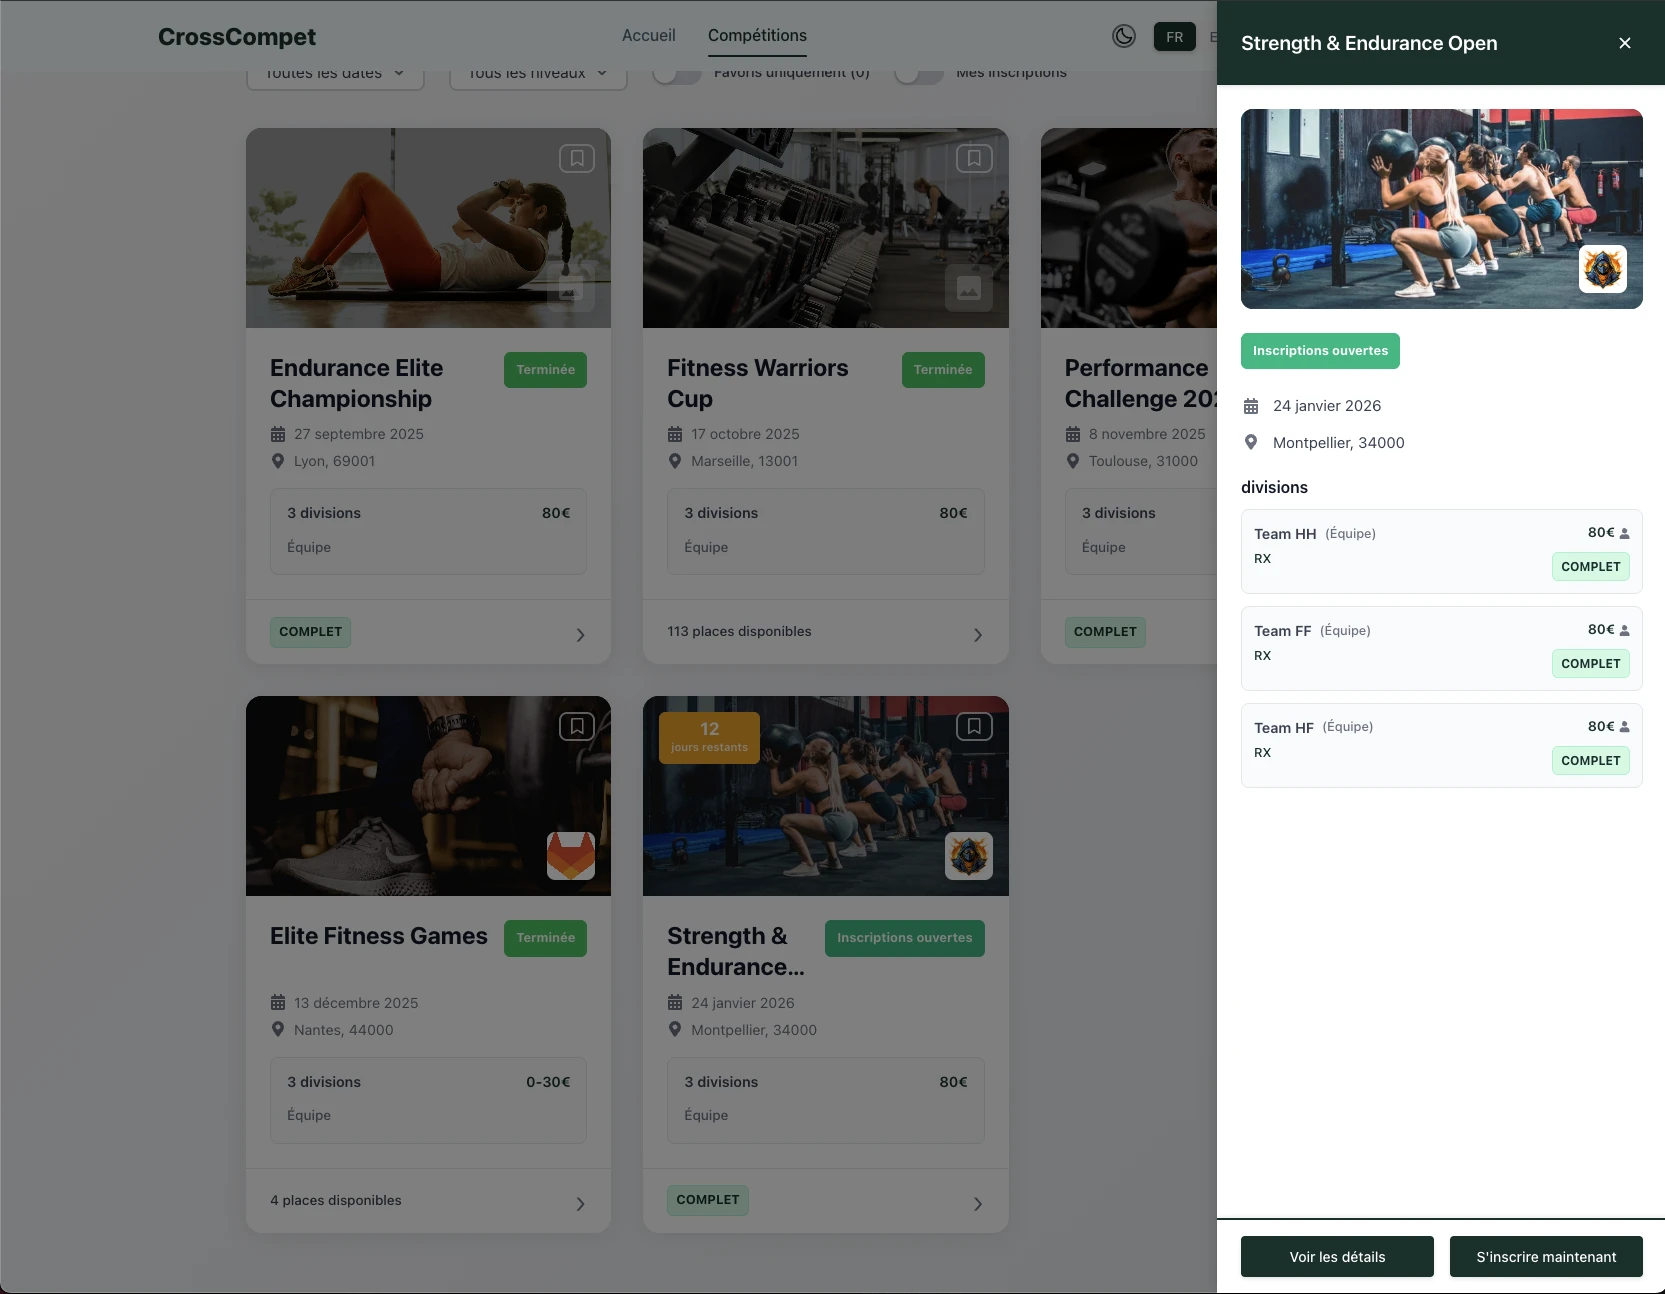Enable the Mes inscriptions switch
The height and width of the screenshot is (1294, 1665).
pos(918,74)
